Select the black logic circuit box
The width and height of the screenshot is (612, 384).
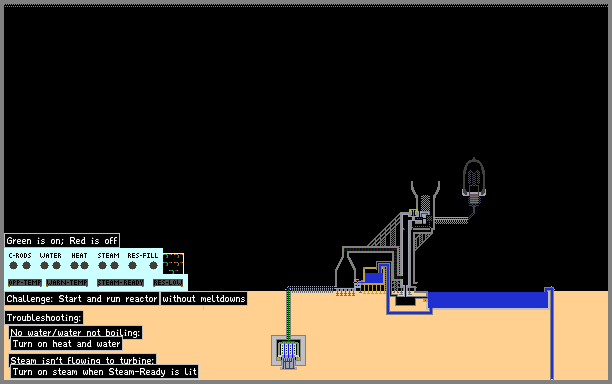coord(173,263)
